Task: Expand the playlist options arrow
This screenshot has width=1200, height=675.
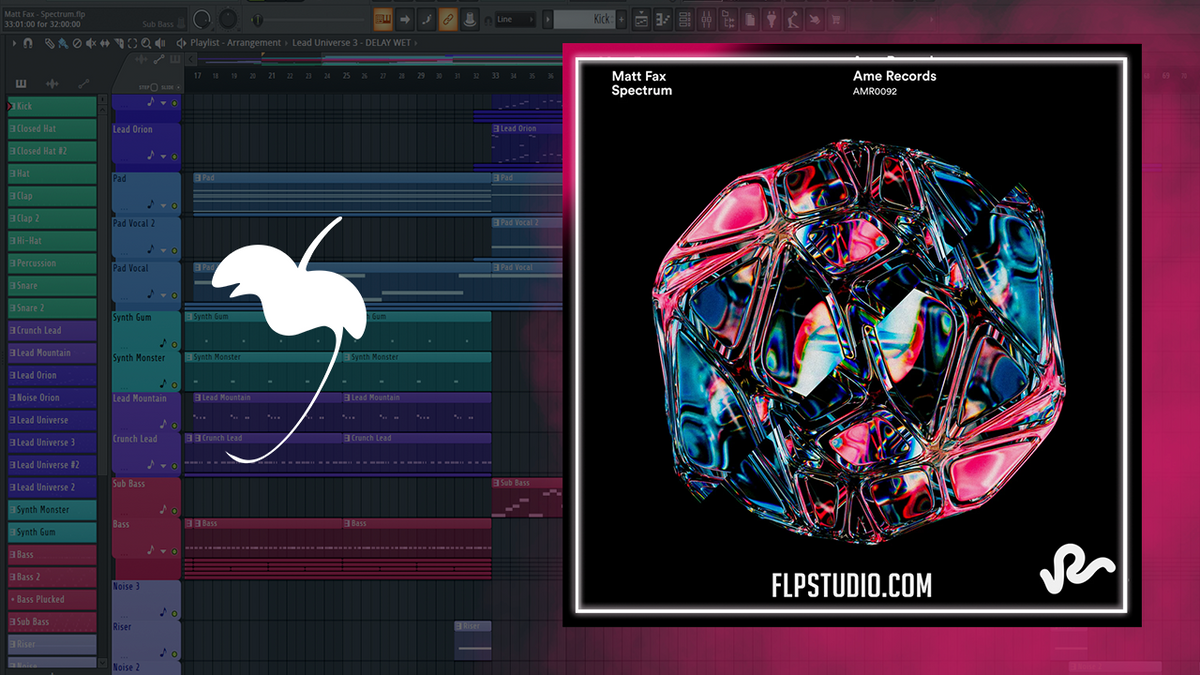Action: pos(14,42)
